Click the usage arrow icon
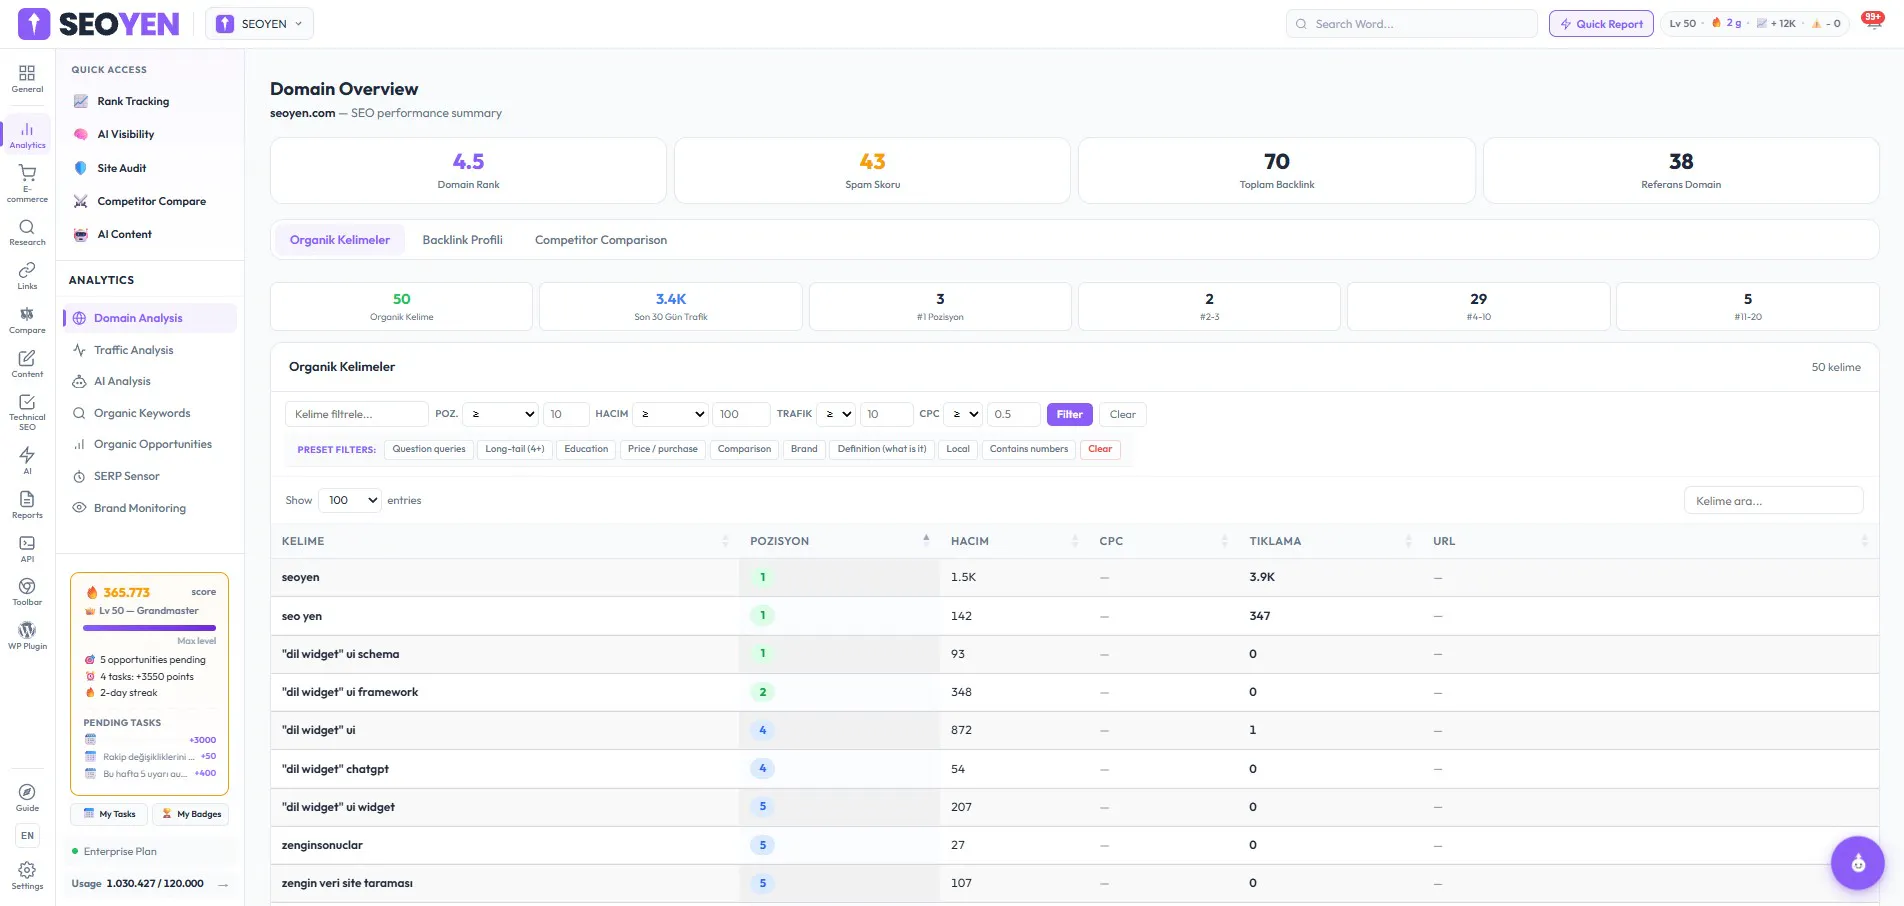1904x906 pixels. pyautogui.click(x=223, y=884)
